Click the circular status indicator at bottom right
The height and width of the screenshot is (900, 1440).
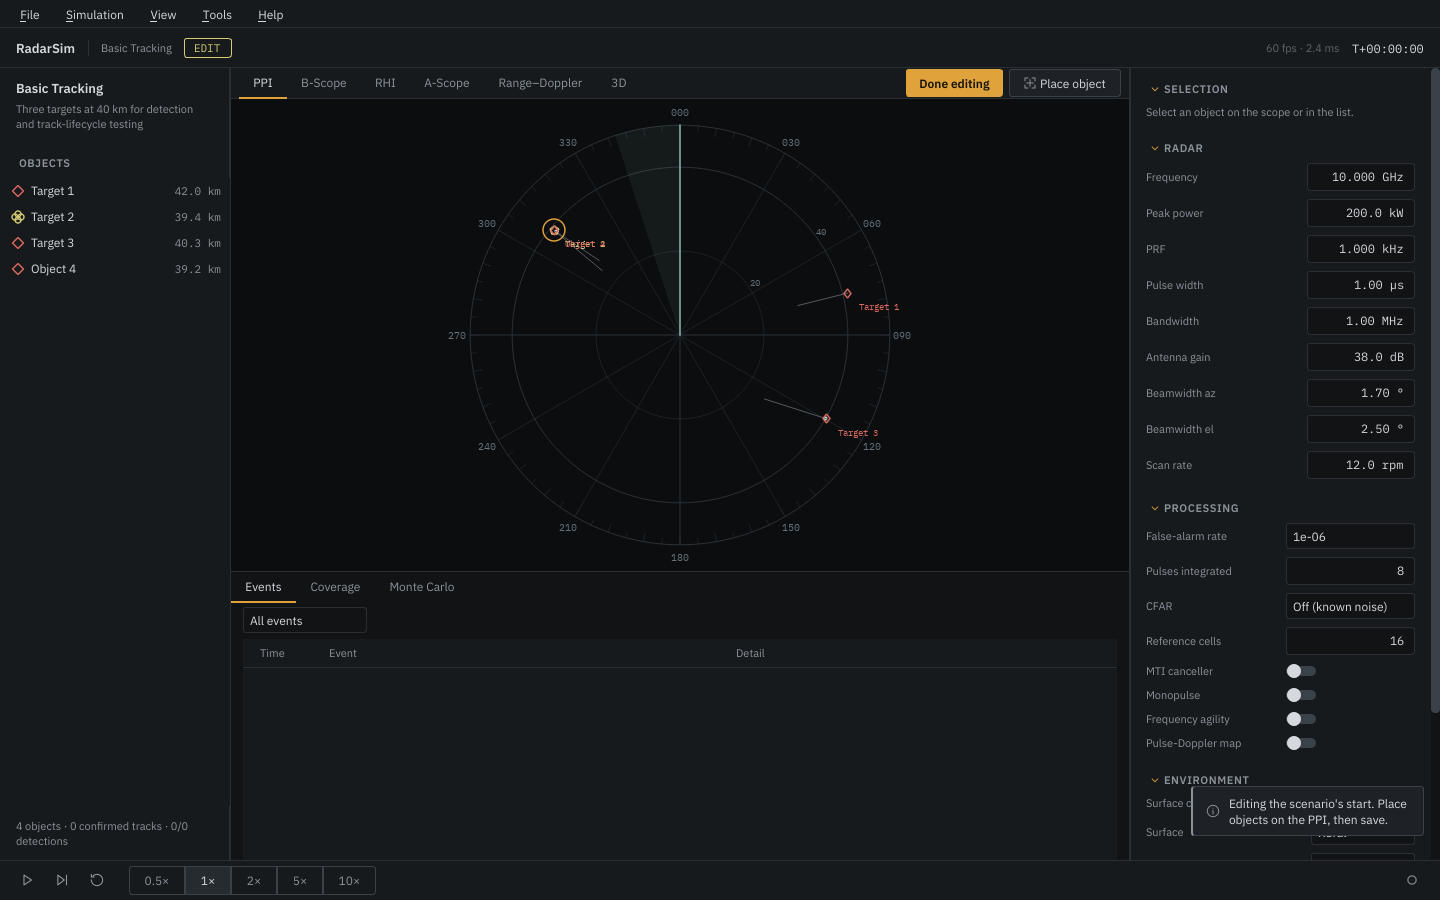[x=1412, y=880]
